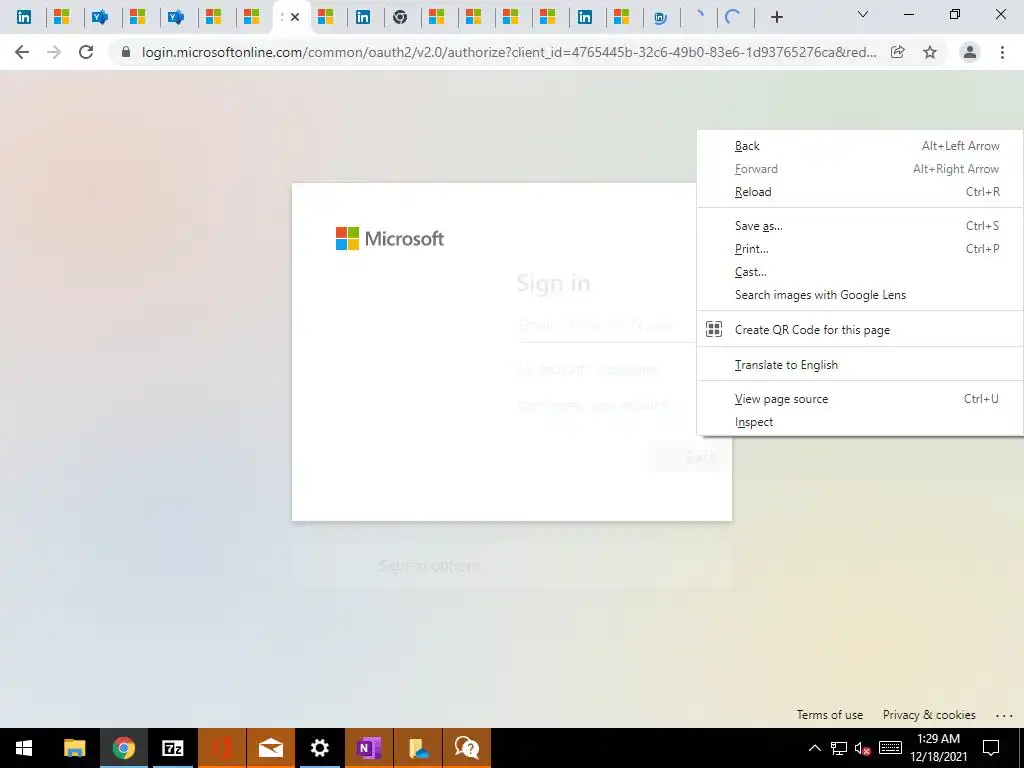1024x768 pixels.
Task: Choose Forward in the context menu
Action: [859, 168]
